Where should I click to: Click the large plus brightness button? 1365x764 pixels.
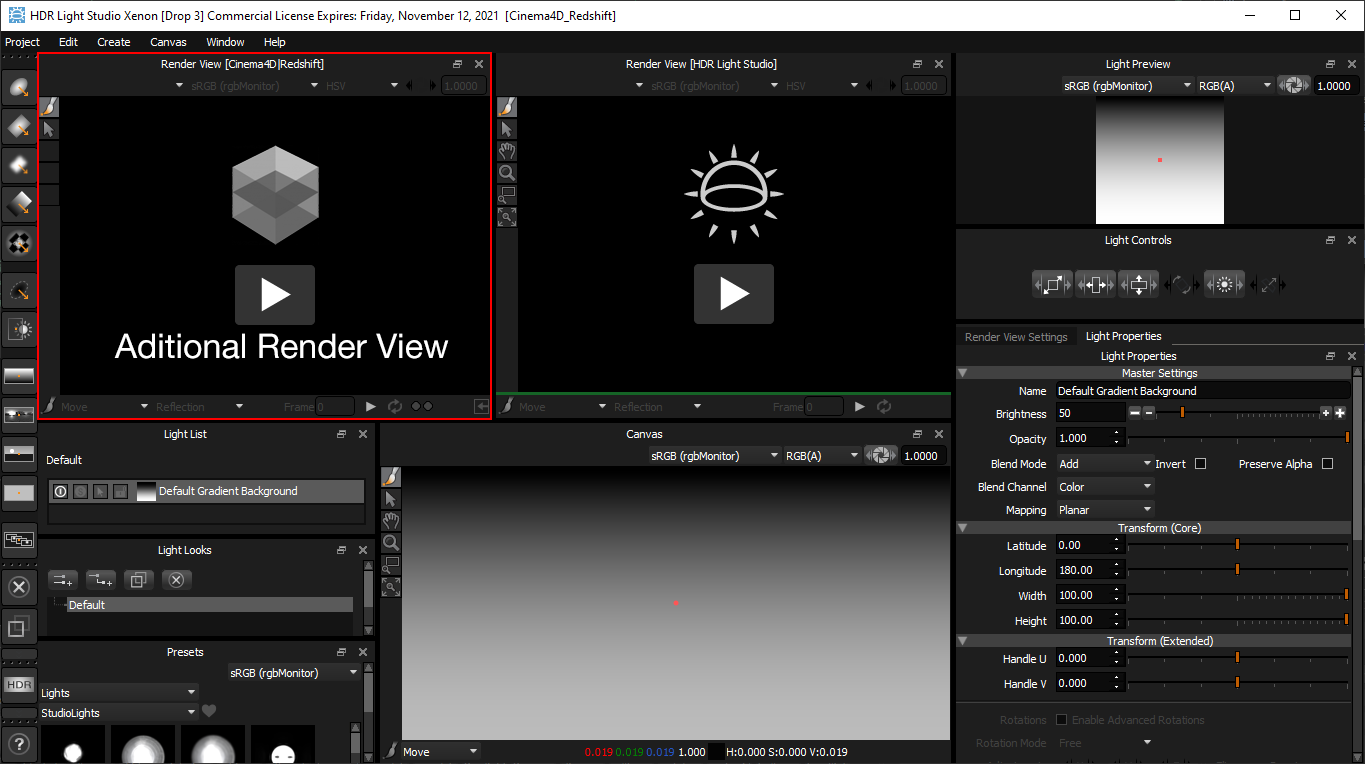click(1340, 413)
